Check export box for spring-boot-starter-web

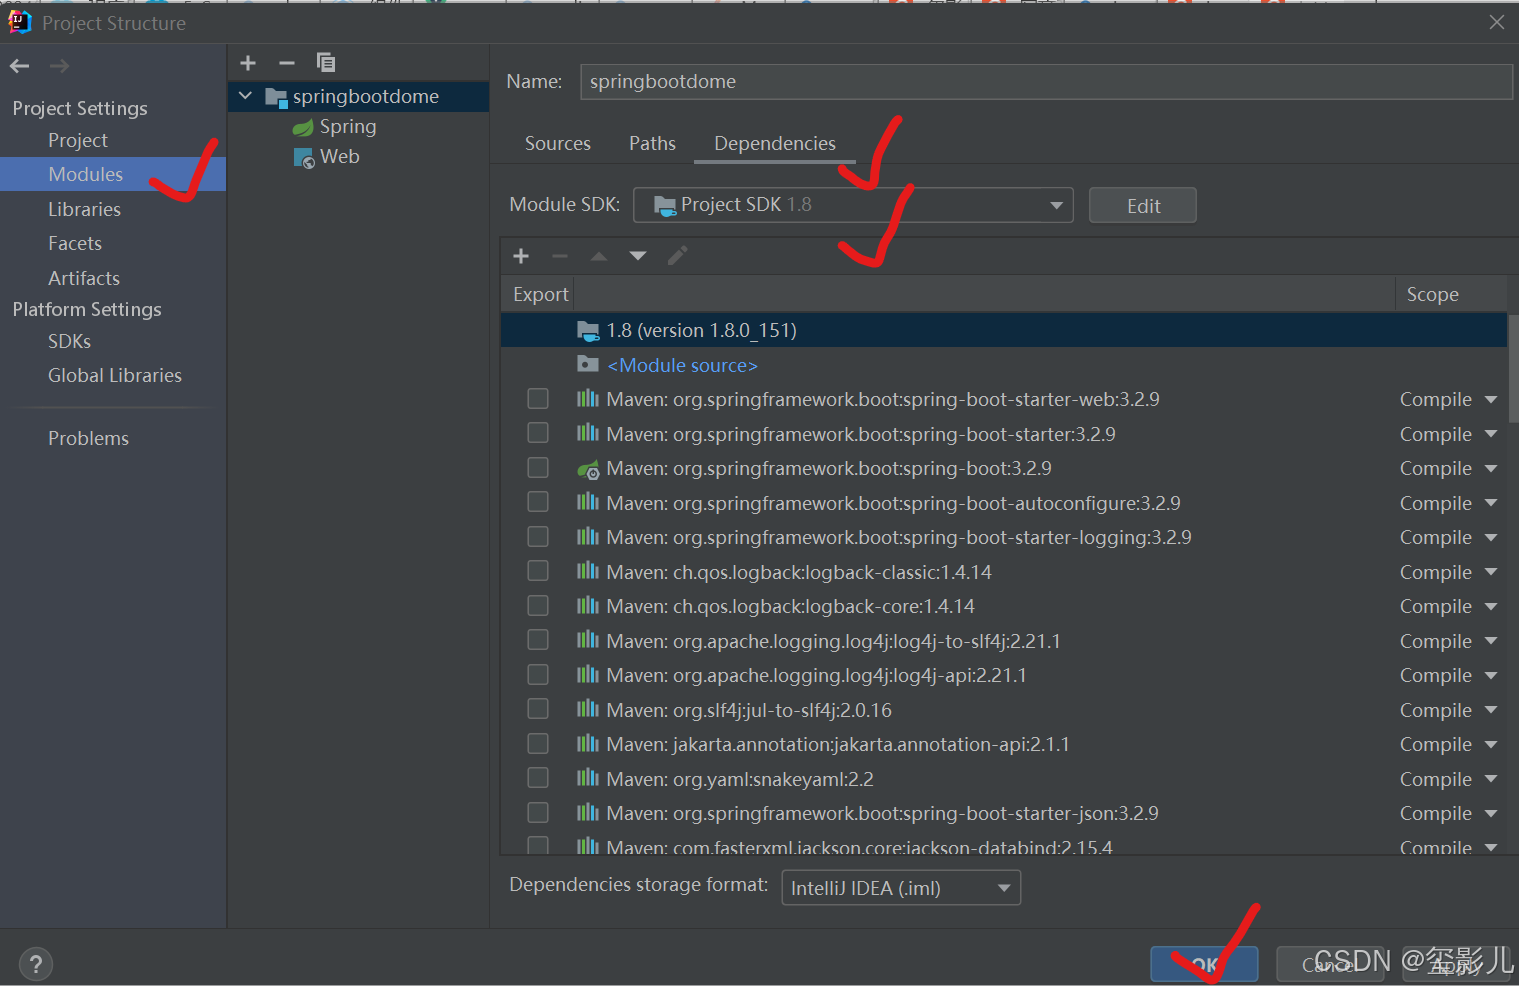538,399
